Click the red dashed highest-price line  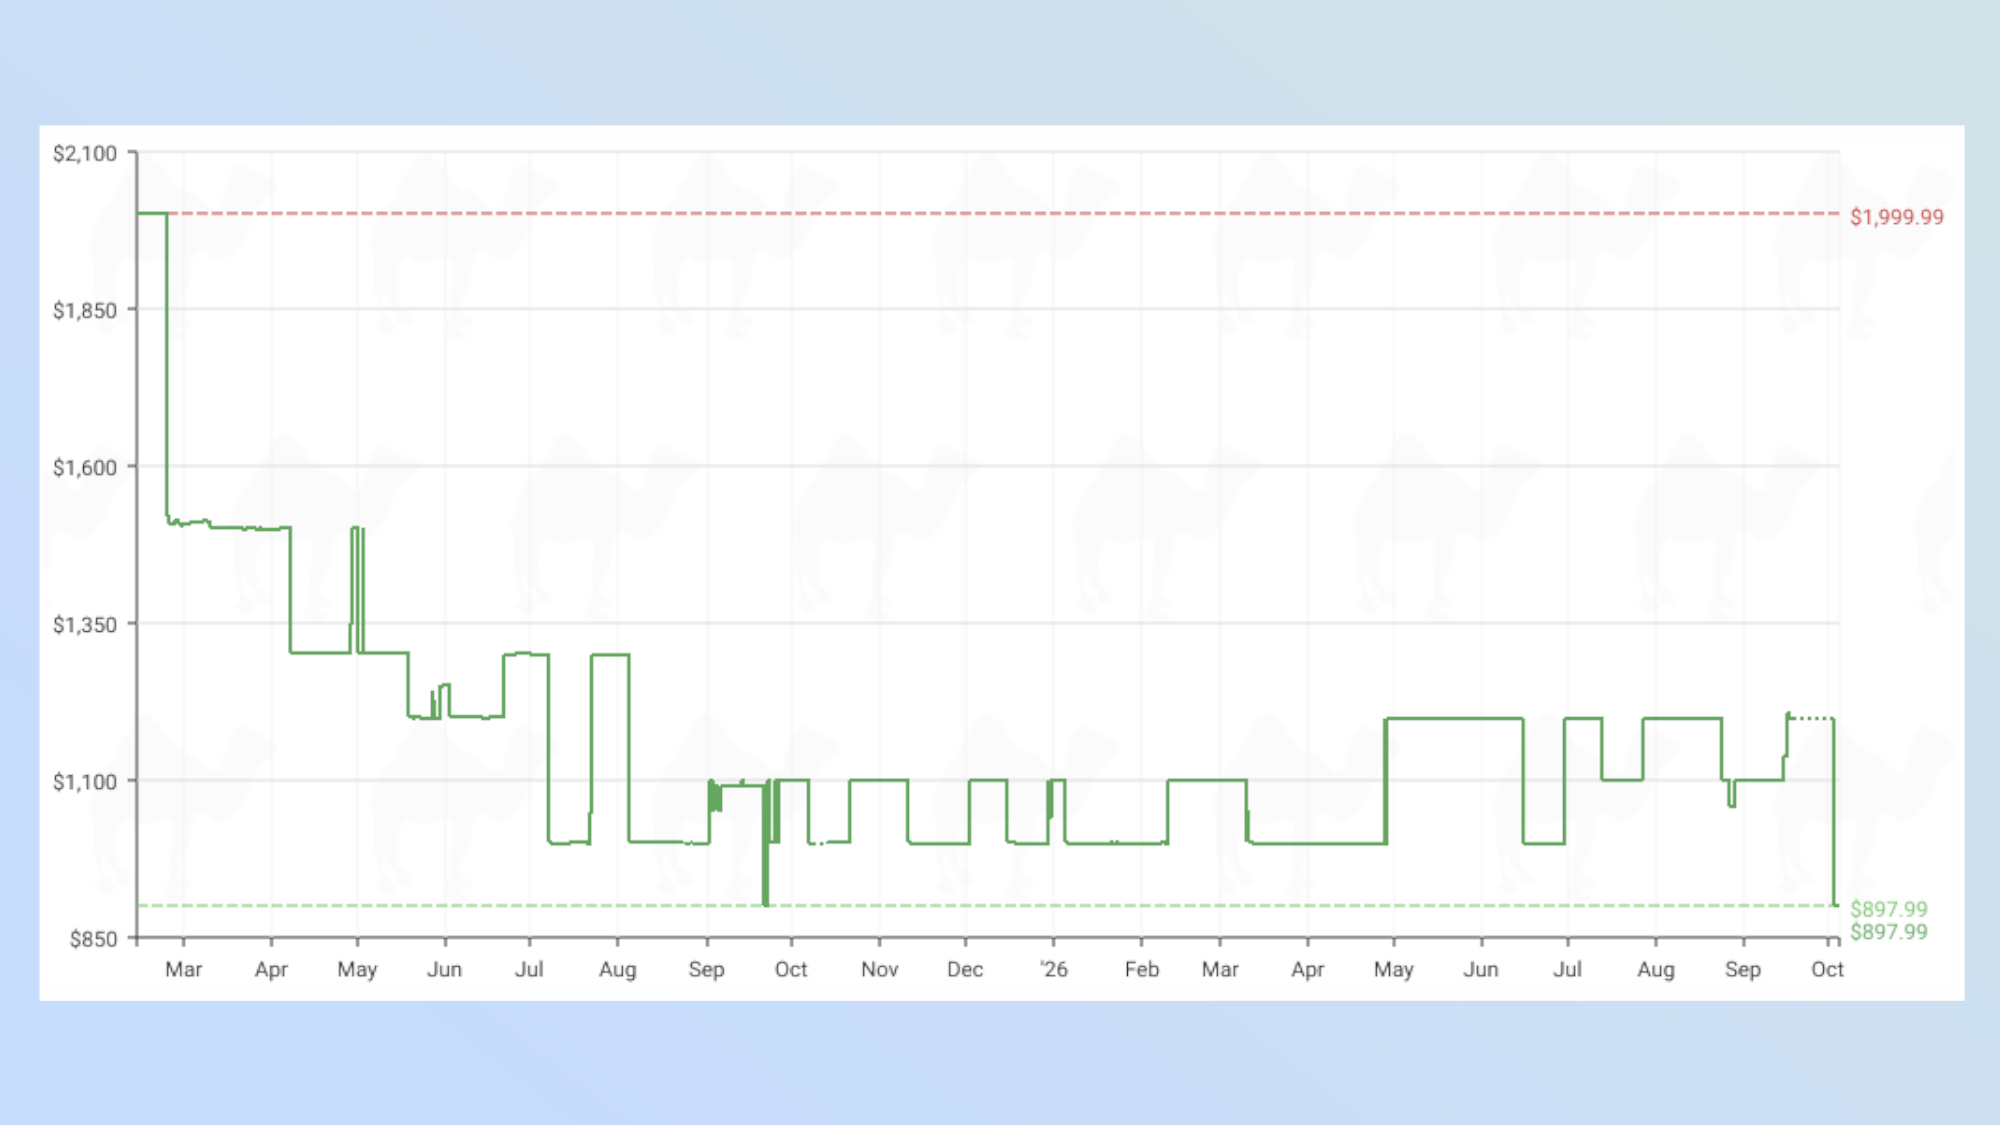[x=1000, y=213]
